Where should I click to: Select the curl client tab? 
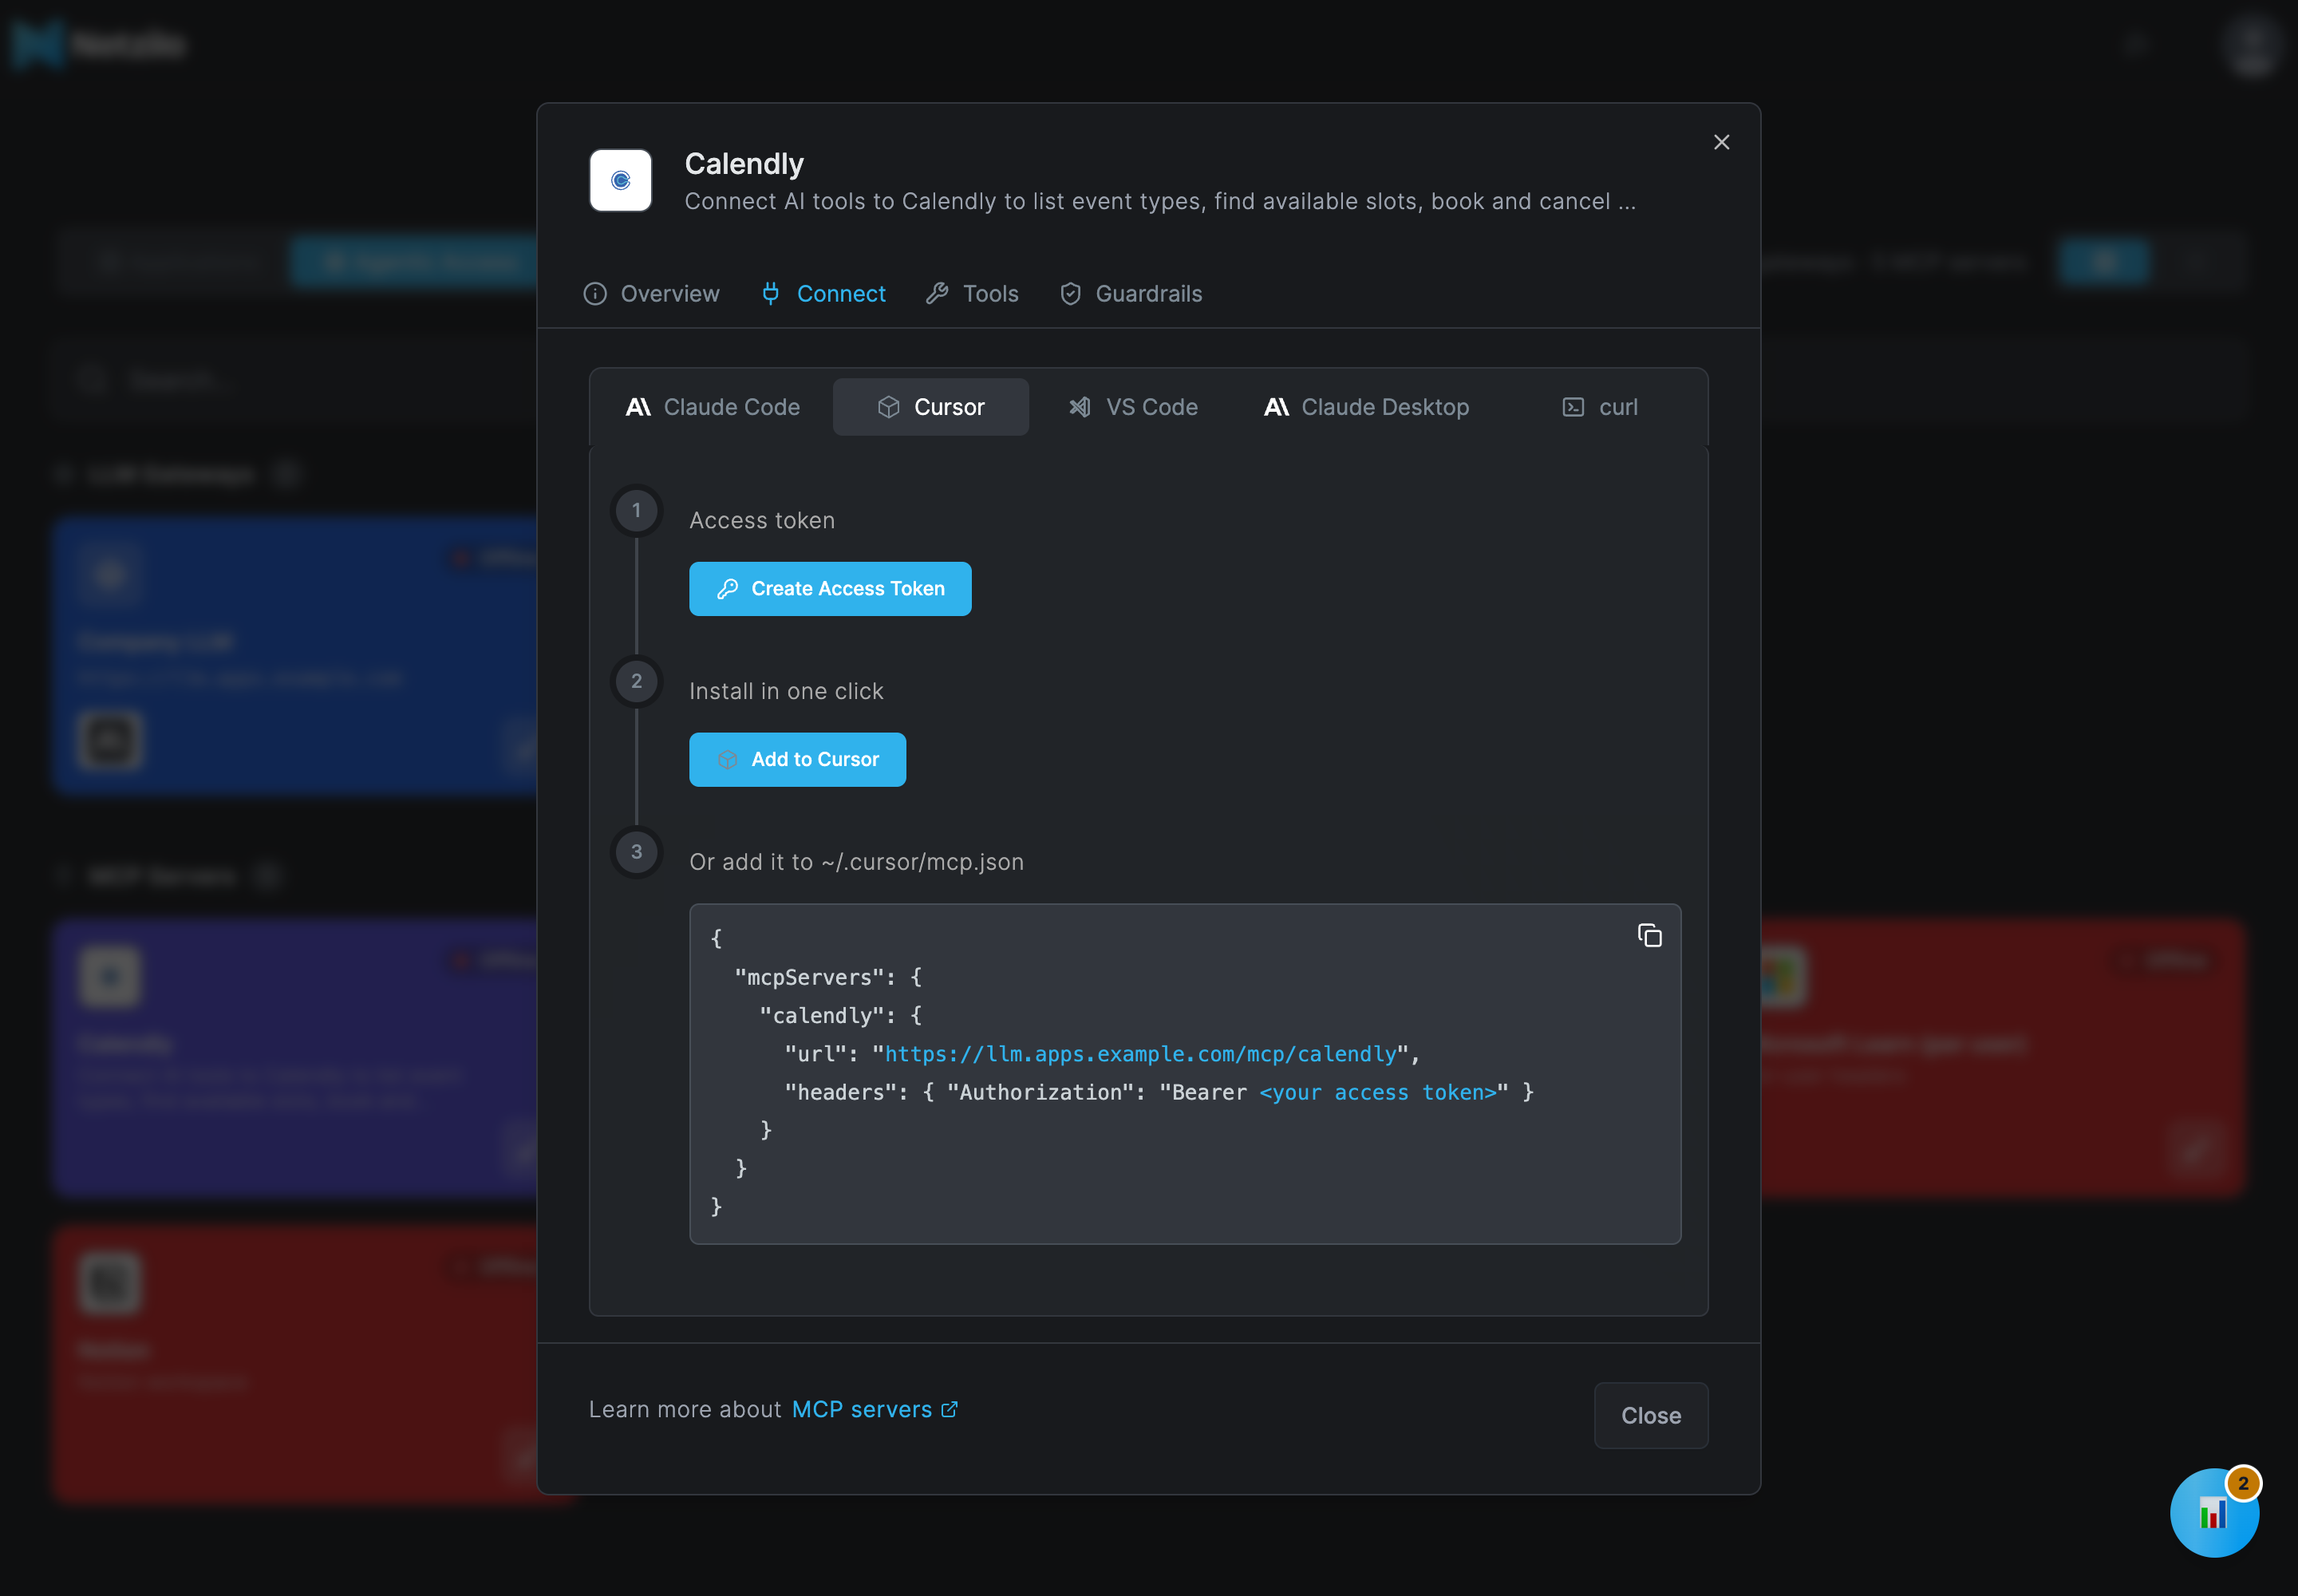(x=1600, y=407)
